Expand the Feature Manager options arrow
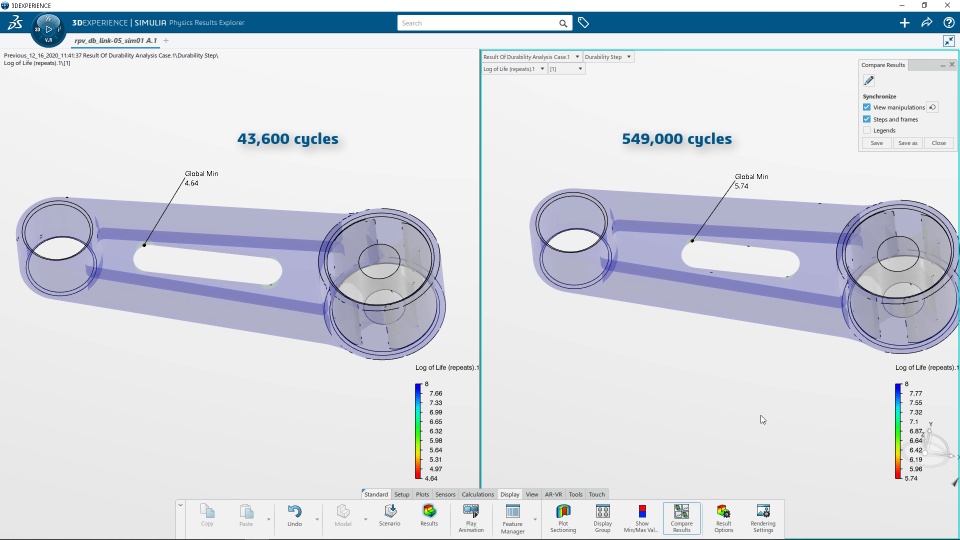The image size is (960, 540). pyautogui.click(x=534, y=519)
